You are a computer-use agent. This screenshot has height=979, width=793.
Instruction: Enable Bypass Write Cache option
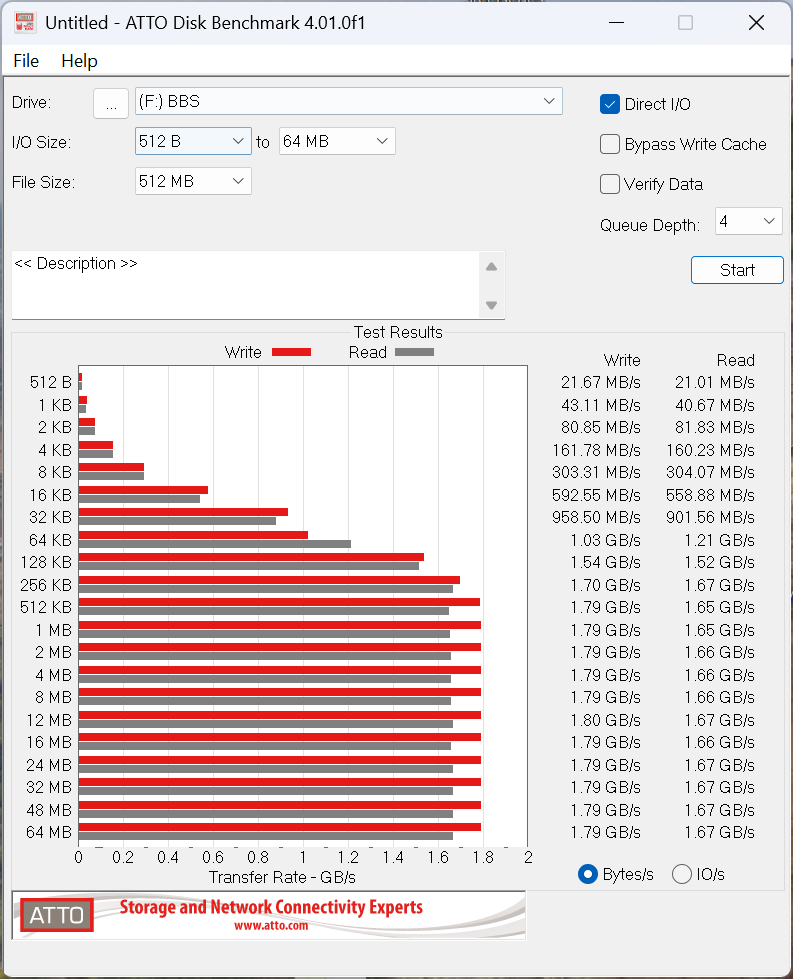coord(610,144)
